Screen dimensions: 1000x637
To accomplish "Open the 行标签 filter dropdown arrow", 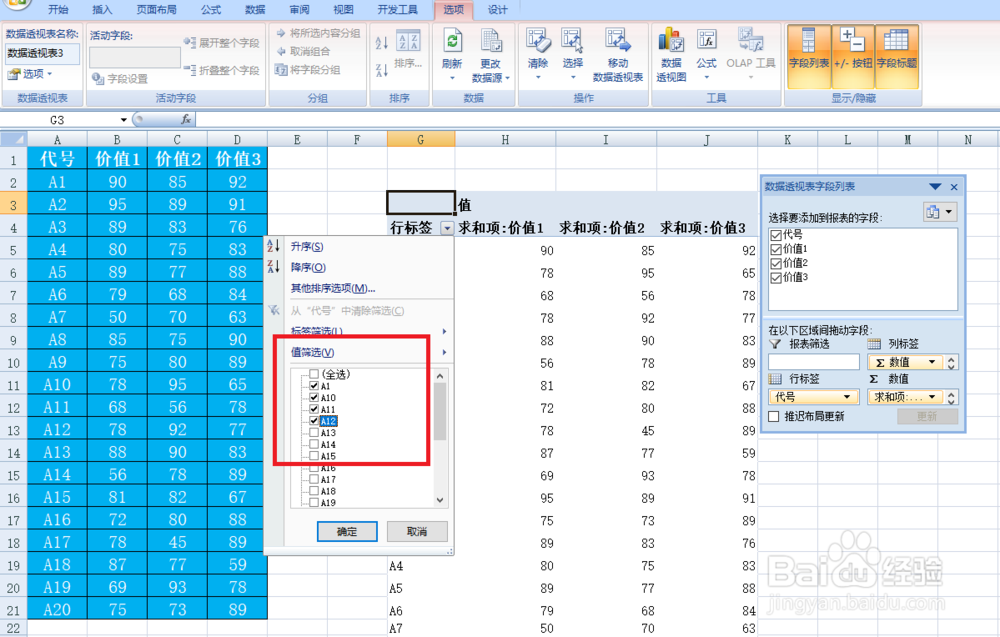I will [447, 228].
